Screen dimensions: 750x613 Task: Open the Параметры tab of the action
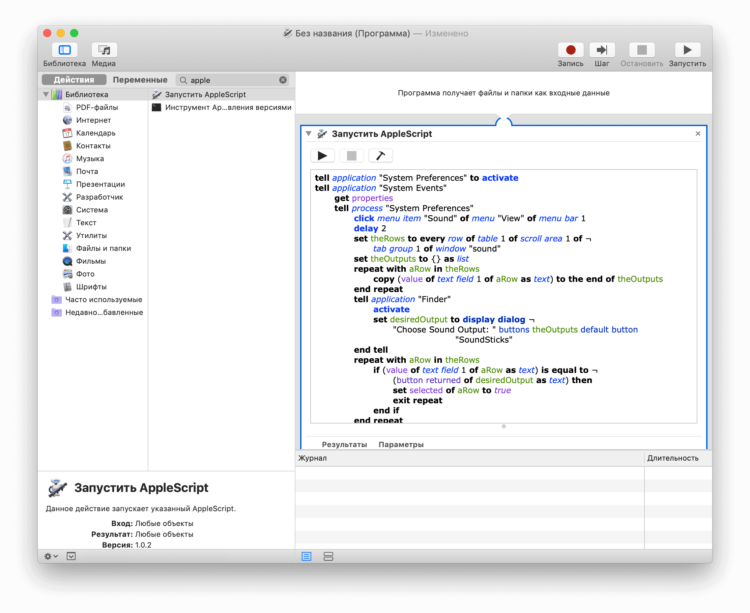click(x=401, y=444)
